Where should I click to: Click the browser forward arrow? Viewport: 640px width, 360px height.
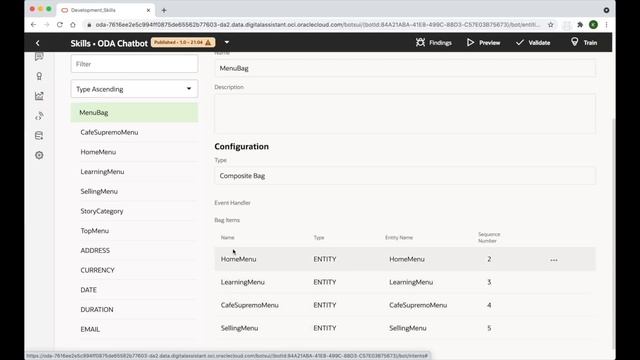pos(47,25)
